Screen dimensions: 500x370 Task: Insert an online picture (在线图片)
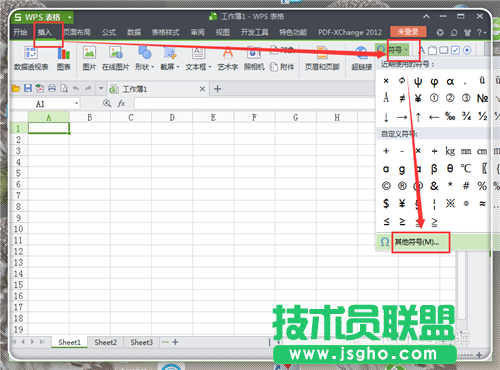click(115, 59)
